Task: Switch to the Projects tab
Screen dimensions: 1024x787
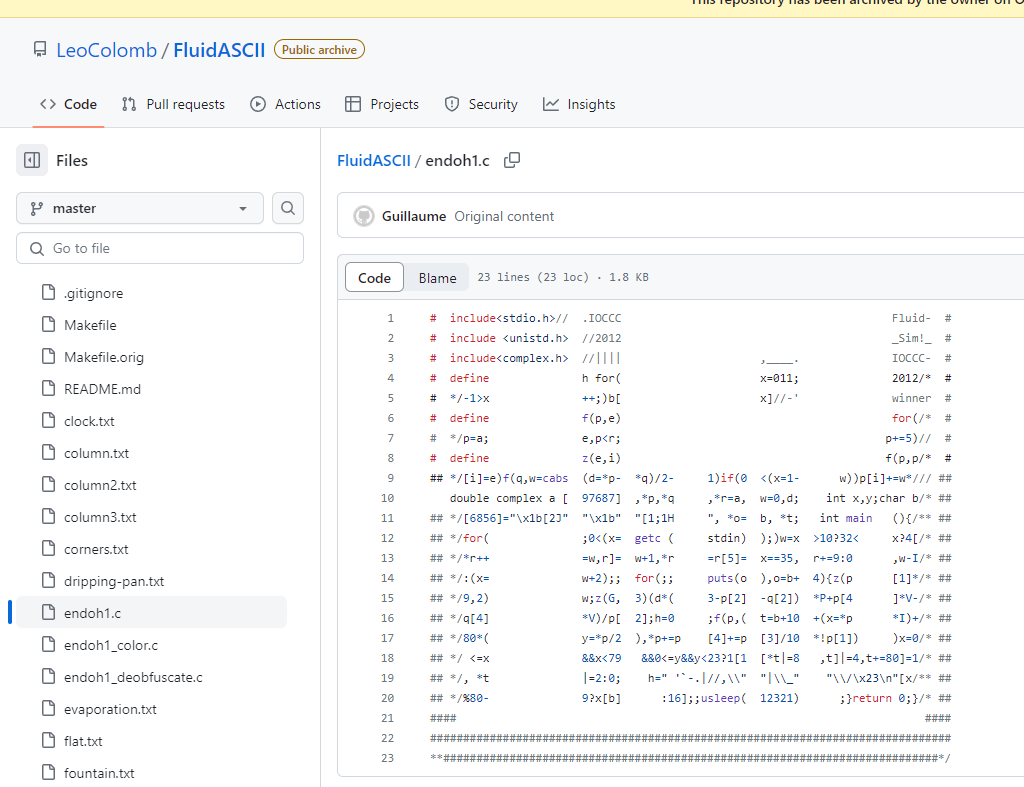Action: (x=382, y=104)
